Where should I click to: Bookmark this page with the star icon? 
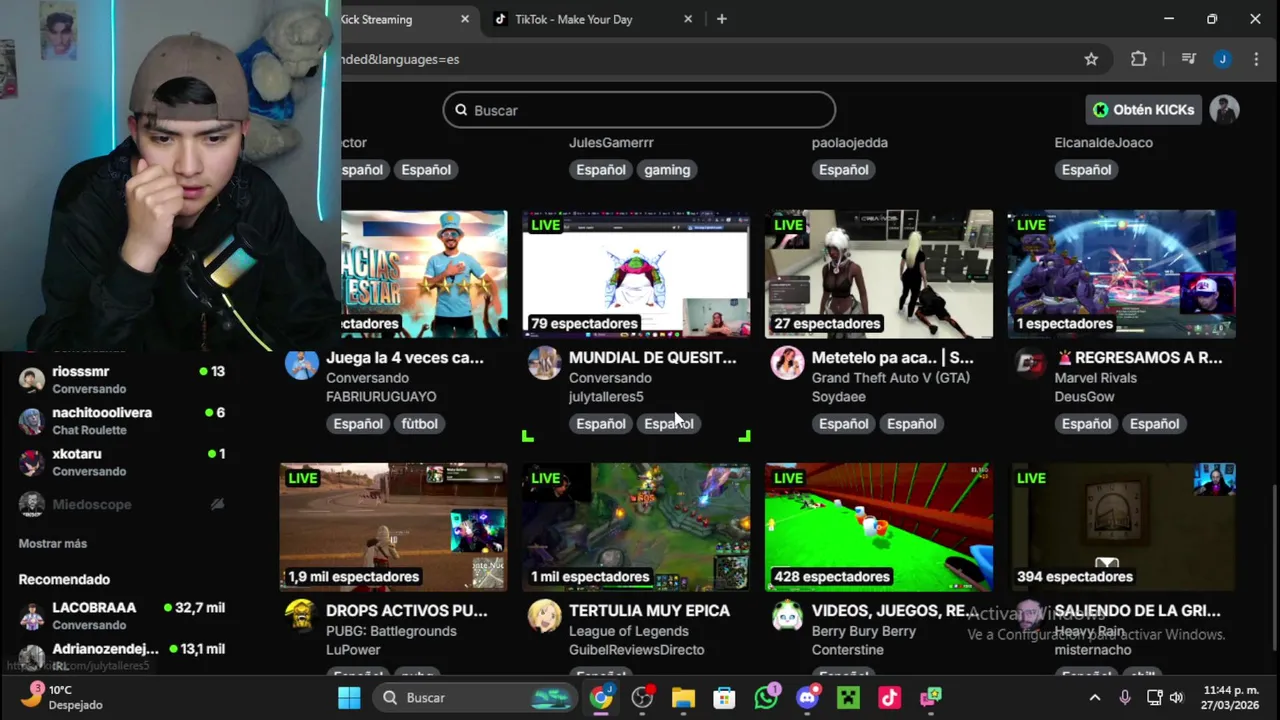coord(1091,59)
